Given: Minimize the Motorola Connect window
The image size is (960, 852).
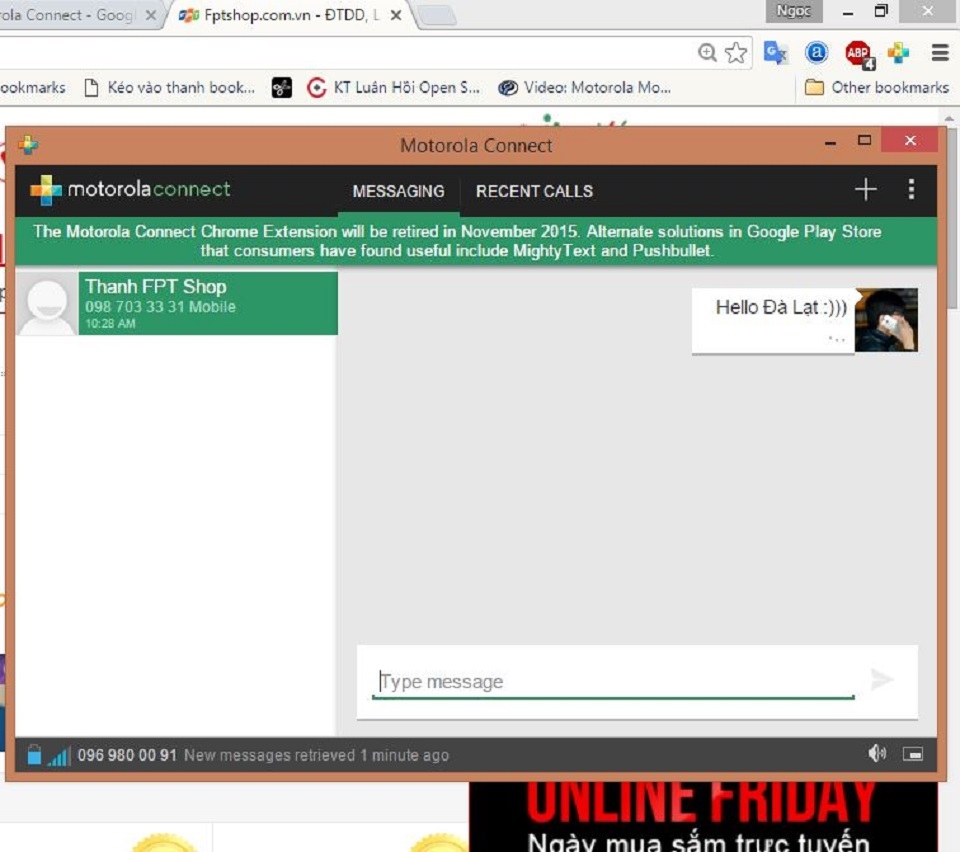Looking at the screenshot, I should click(x=830, y=142).
